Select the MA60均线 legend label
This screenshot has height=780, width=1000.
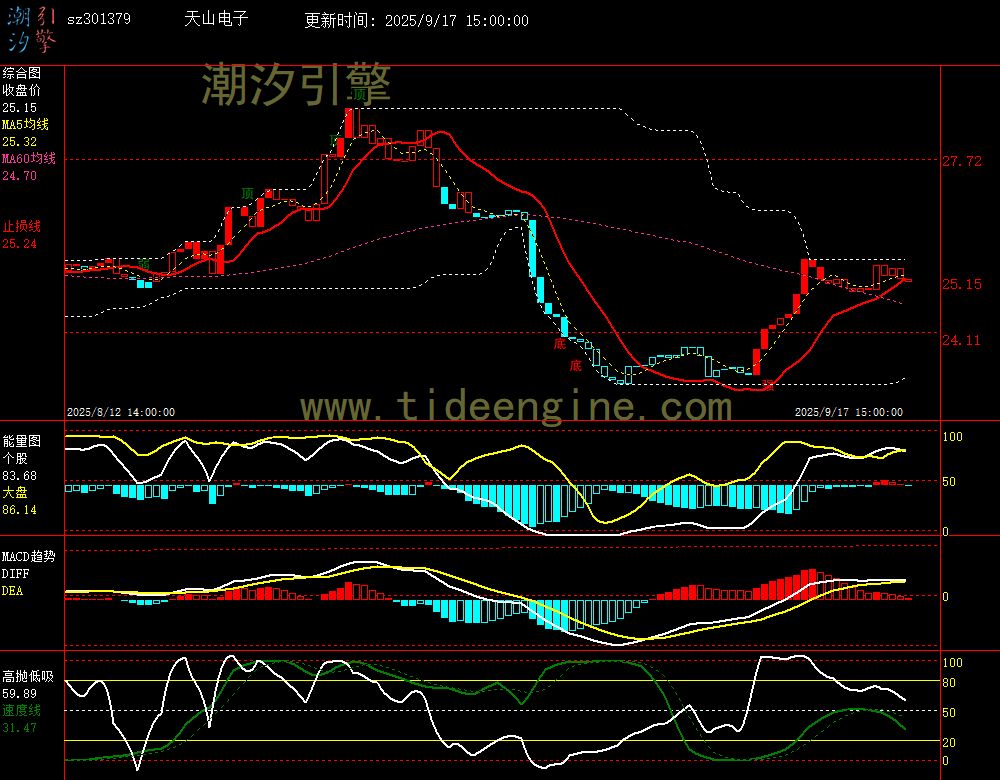click(x=29, y=158)
